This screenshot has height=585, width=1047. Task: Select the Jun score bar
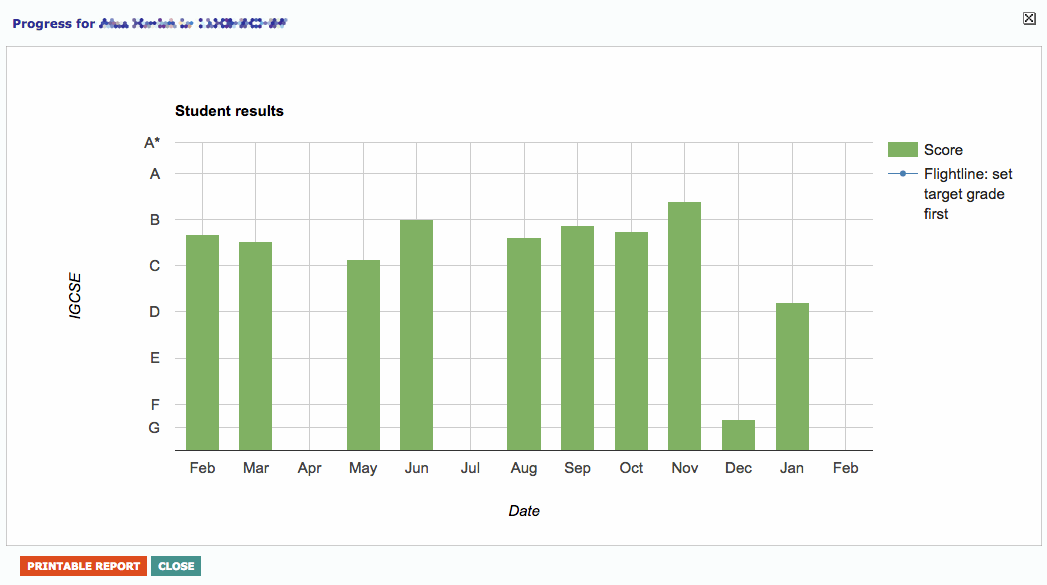tap(416, 335)
